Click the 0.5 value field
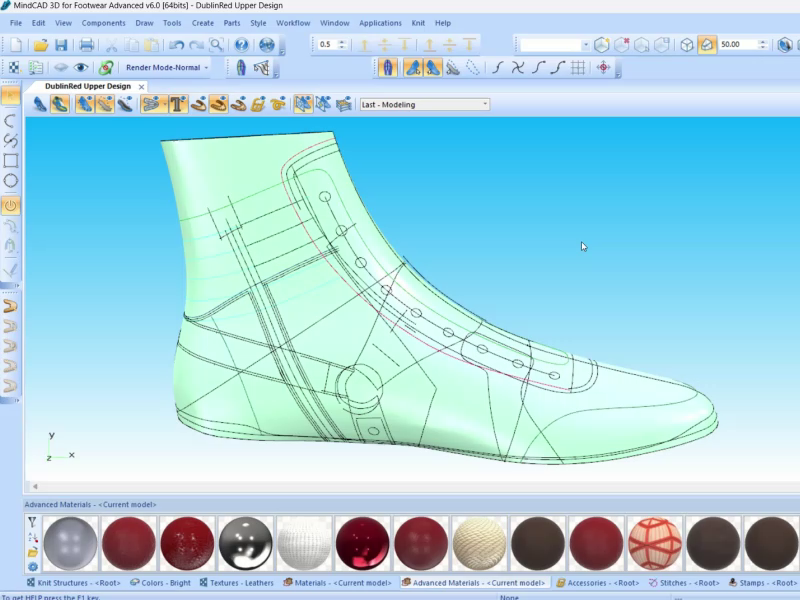Image resolution: width=800 pixels, height=600 pixels. pyautogui.click(x=327, y=44)
